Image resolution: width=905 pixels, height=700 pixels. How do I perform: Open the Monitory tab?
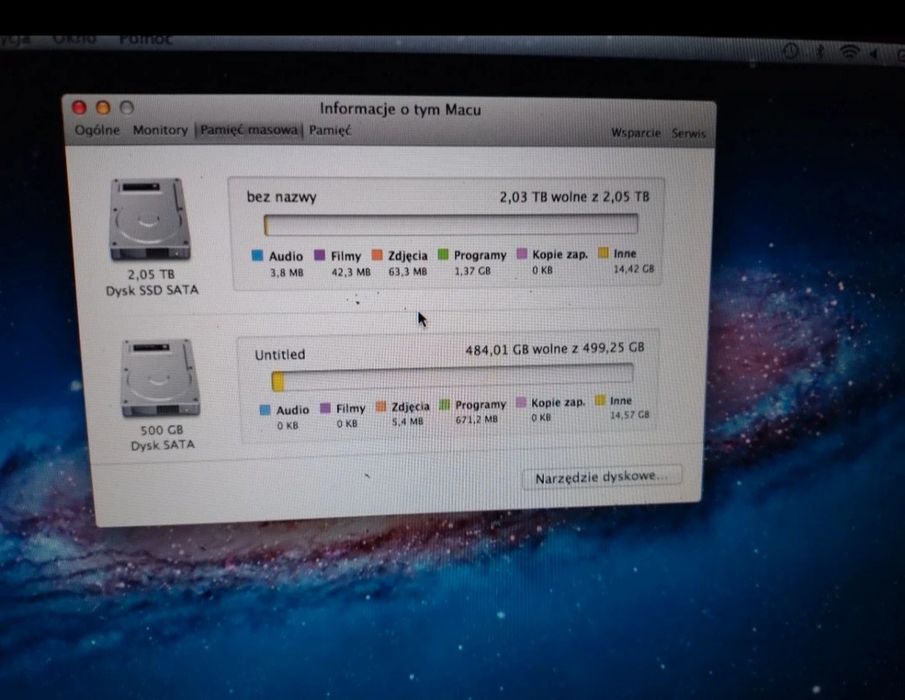coord(160,130)
